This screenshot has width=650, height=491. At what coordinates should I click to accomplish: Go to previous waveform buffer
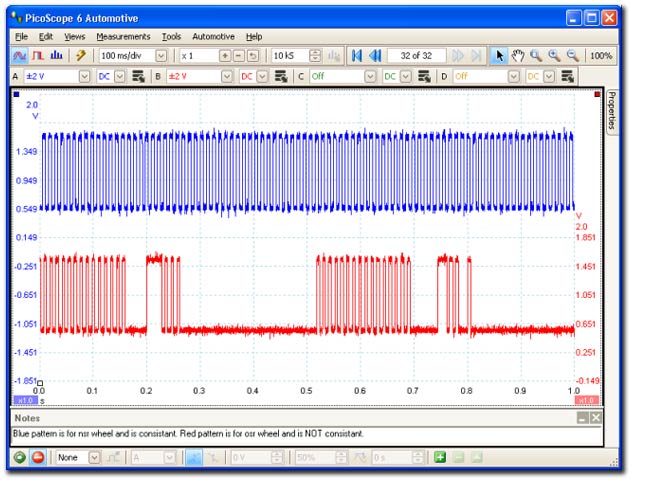(375, 56)
